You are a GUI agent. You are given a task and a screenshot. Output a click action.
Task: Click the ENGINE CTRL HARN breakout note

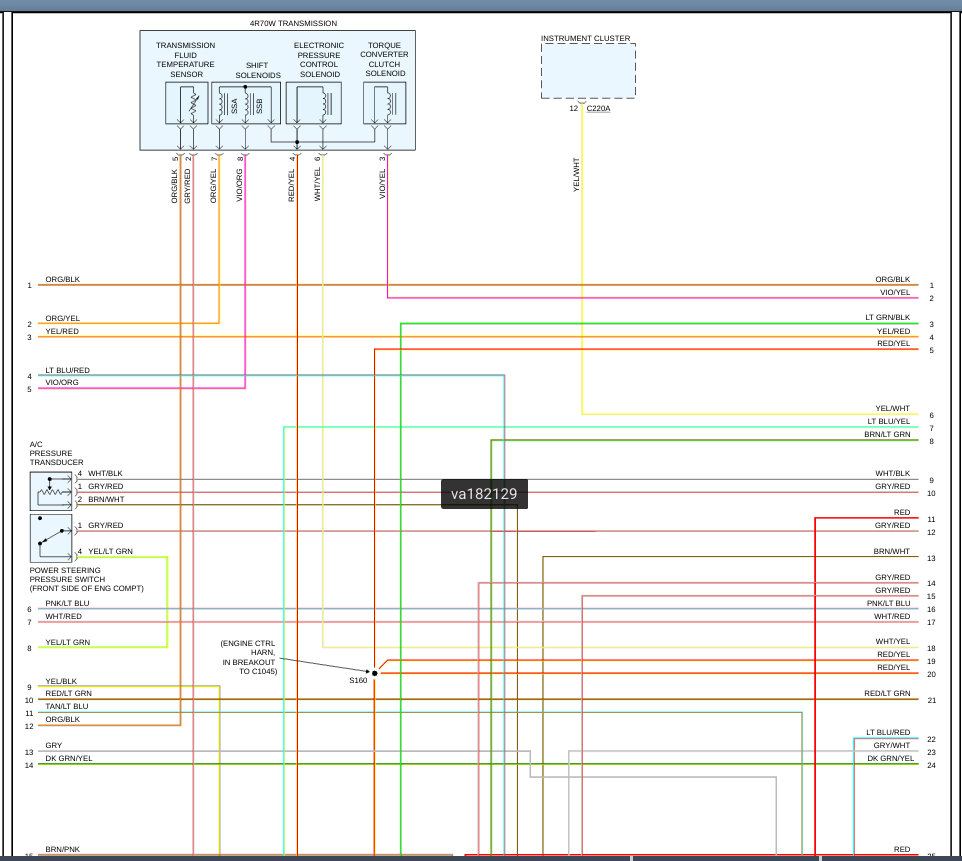coord(248,657)
